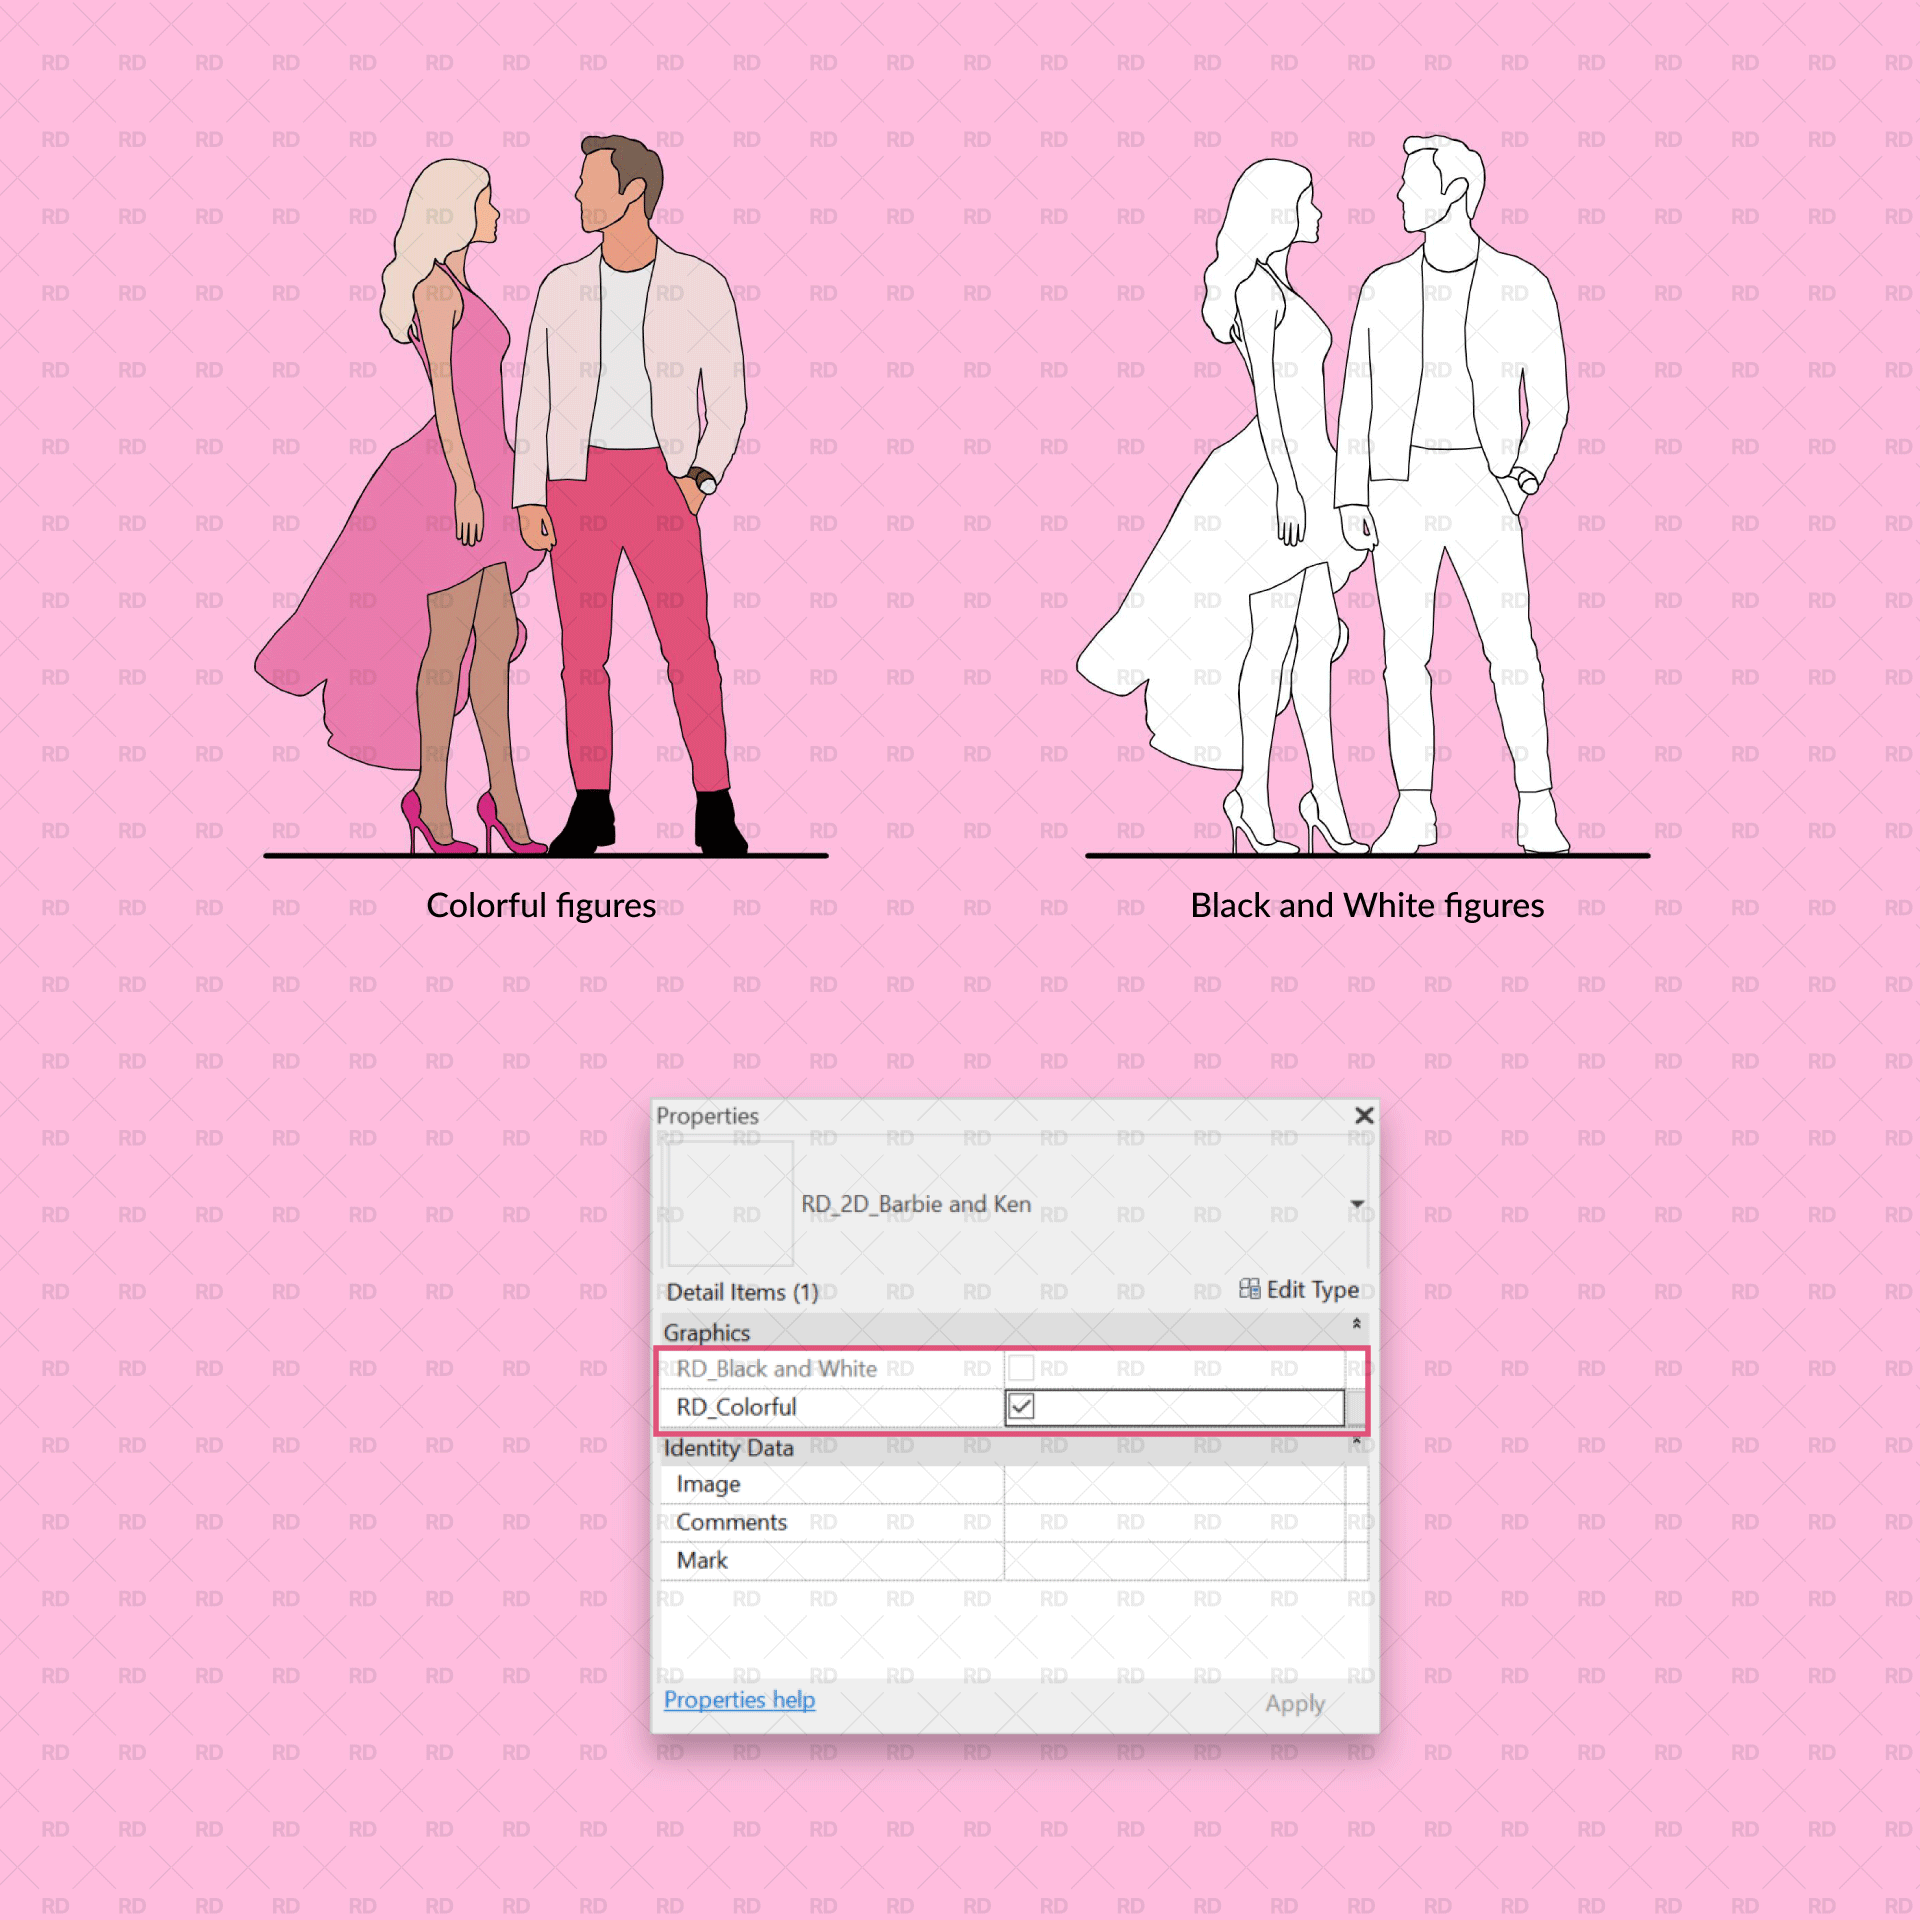The height and width of the screenshot is (1920, 1920).
Task: Collapse the Identity Data section
Action: [x=1356, y=1441]
